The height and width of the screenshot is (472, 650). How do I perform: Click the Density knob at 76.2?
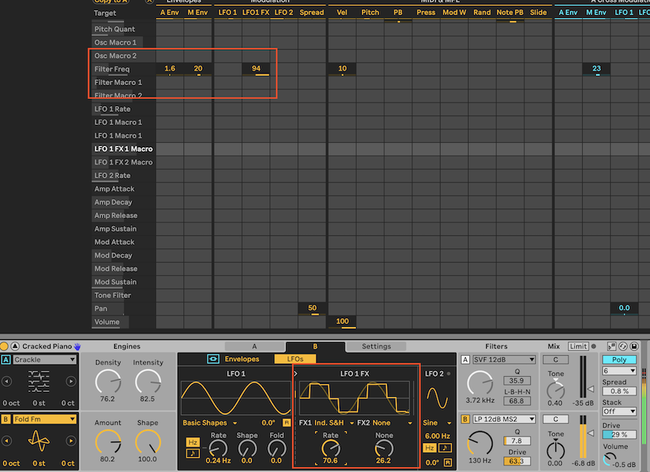coord(108,382)
